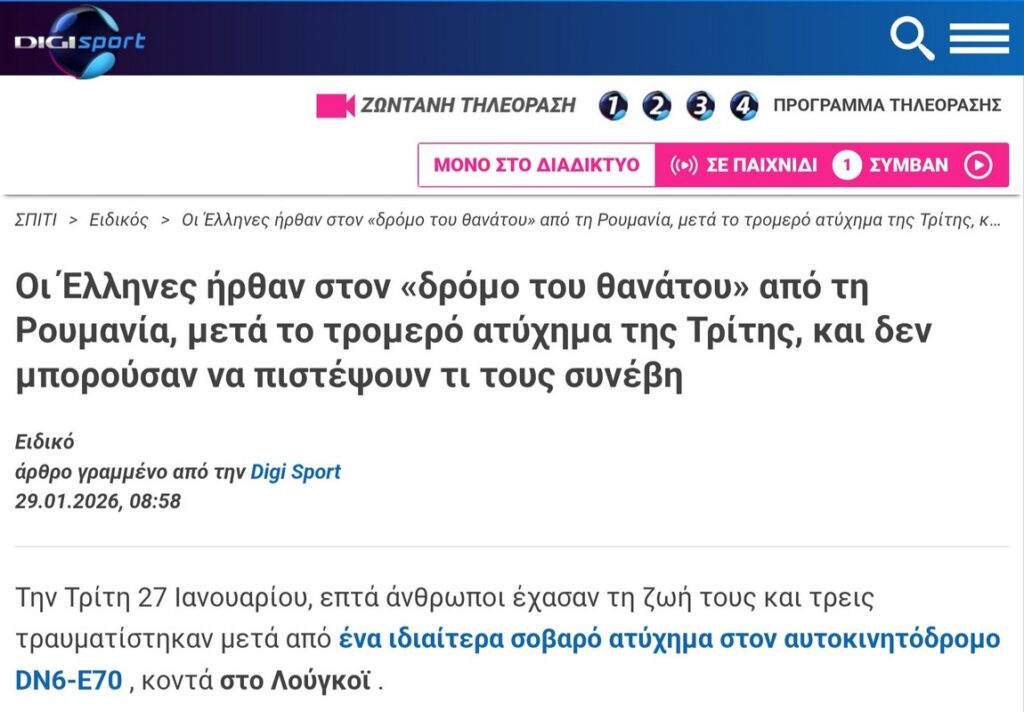Click ΜΟΝΟ ΣΤΟ ΔΙΑΔΙΚΤΥΟ button
Screen dimensions: 1024x712
tap(536, 166)
